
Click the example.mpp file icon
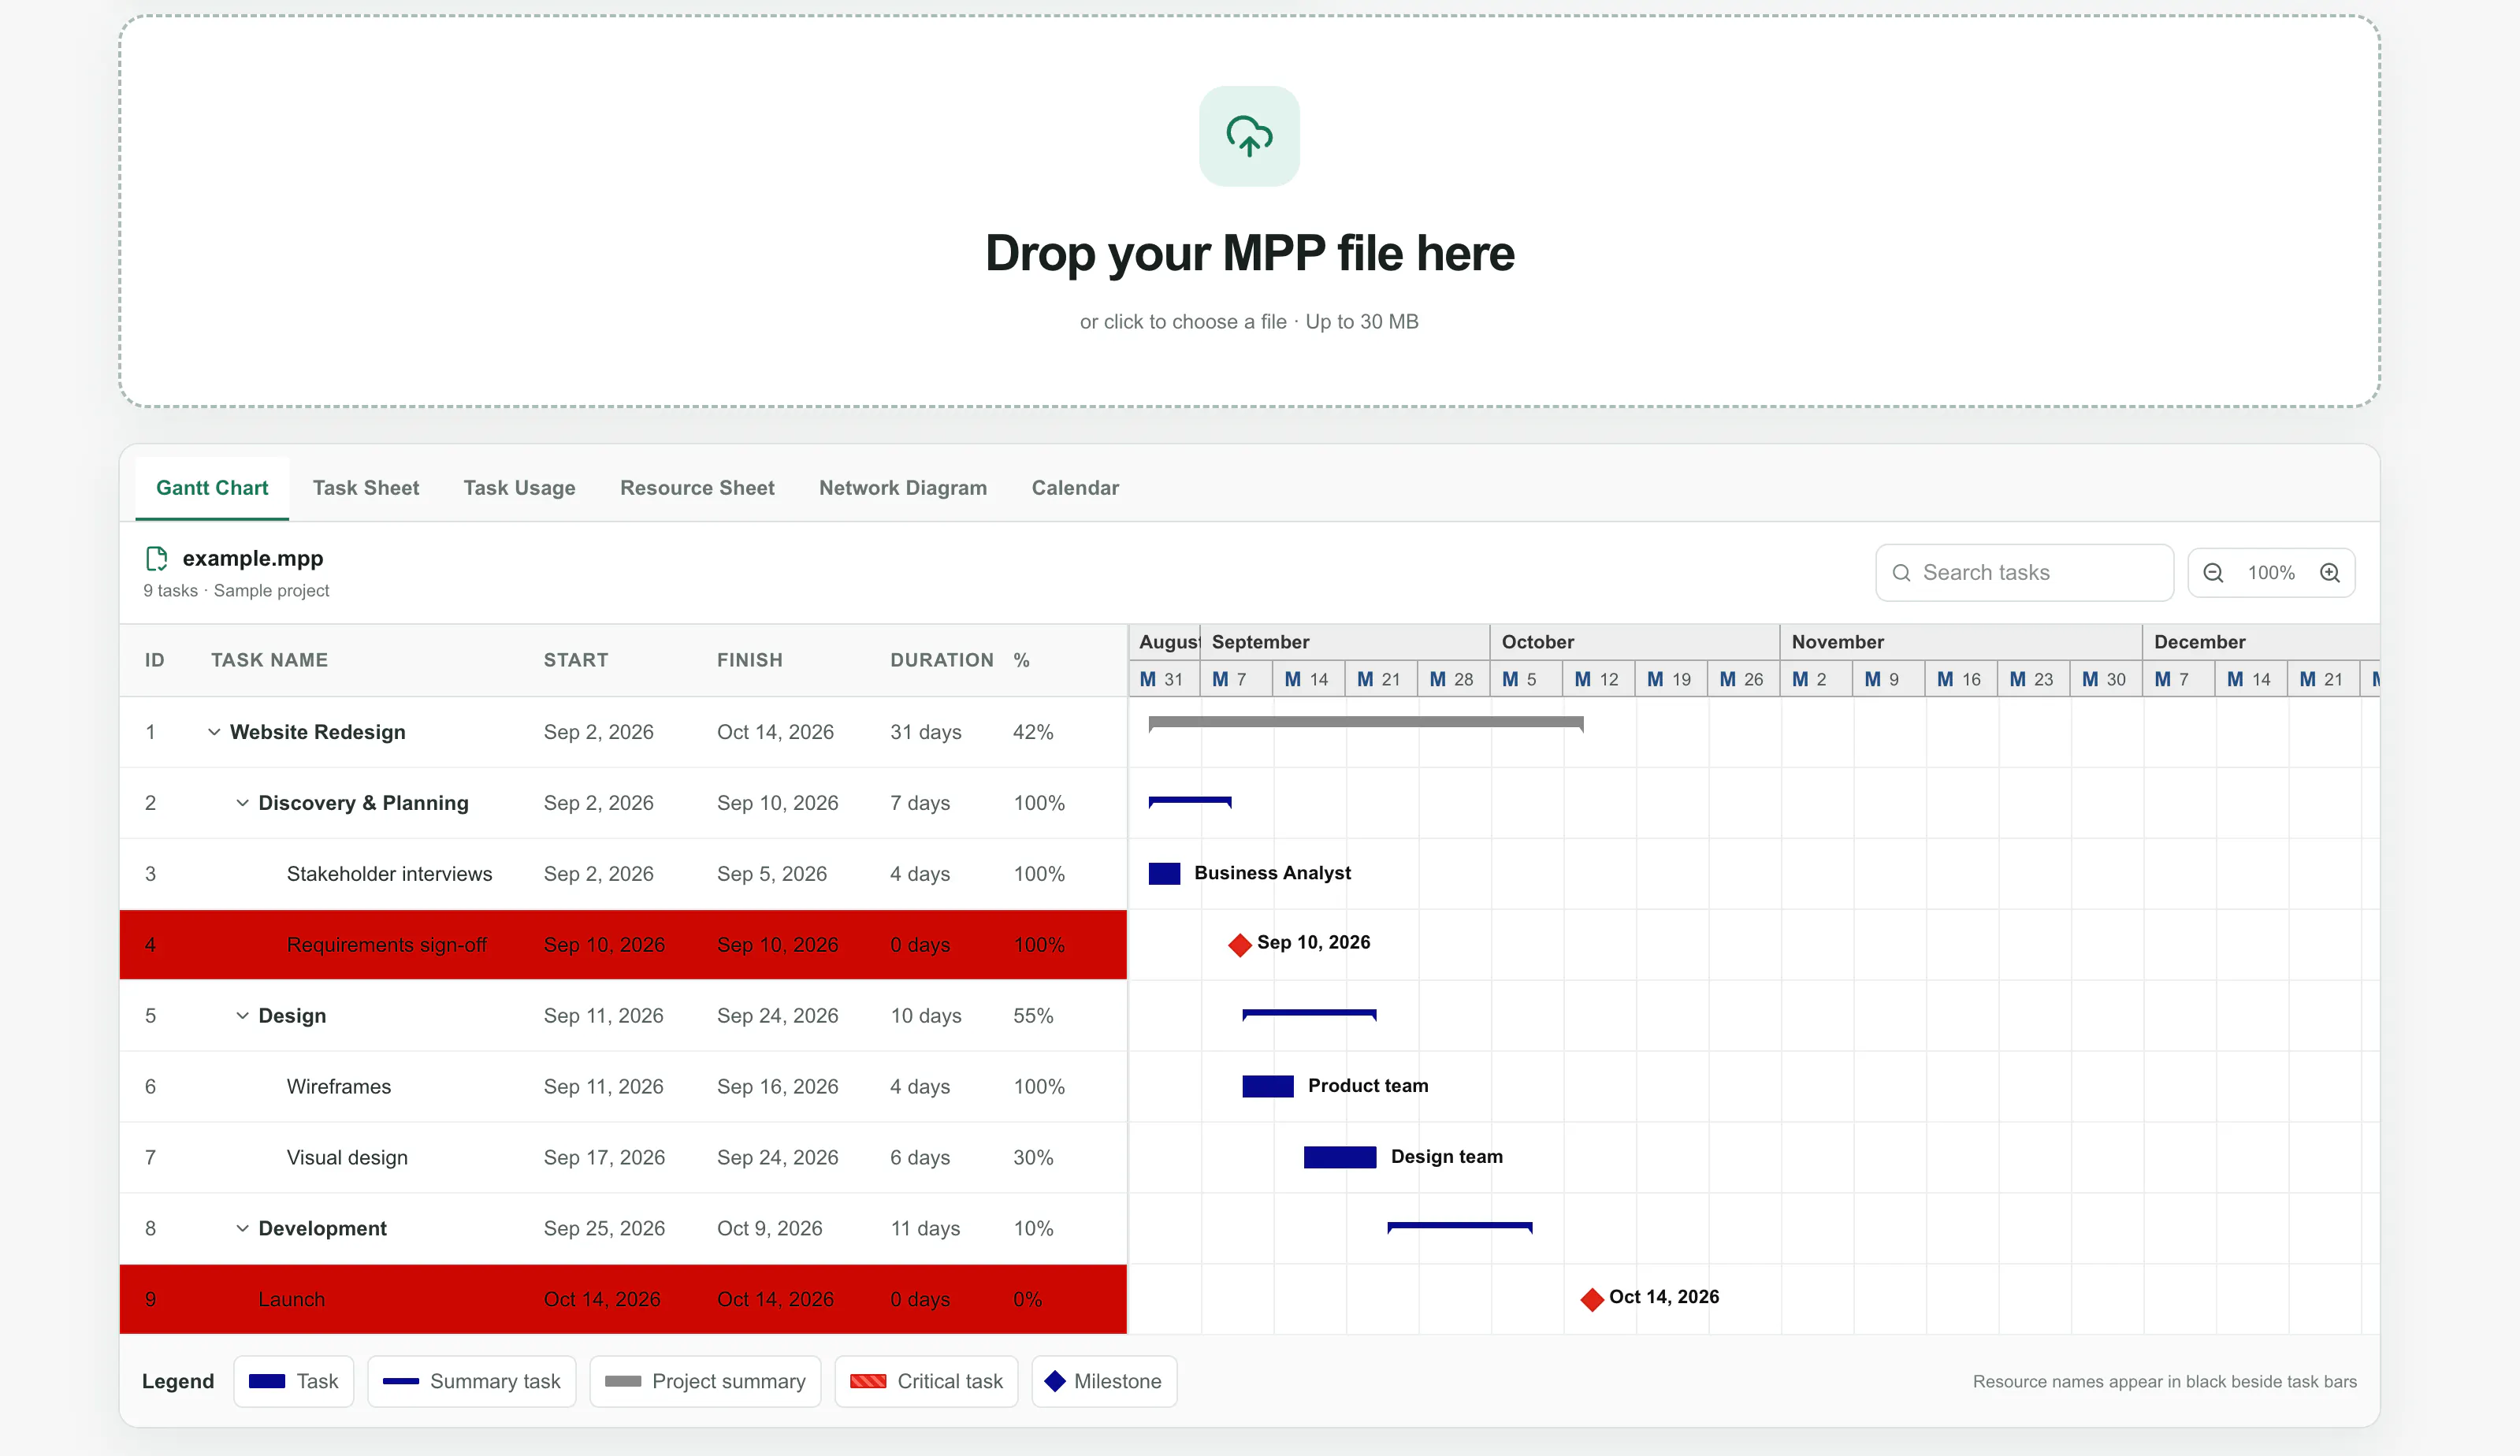coord(156,558)
